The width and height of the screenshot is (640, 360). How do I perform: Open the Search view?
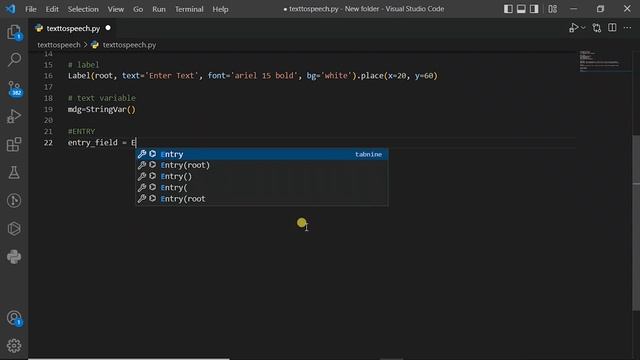click(x=14, y=60)
